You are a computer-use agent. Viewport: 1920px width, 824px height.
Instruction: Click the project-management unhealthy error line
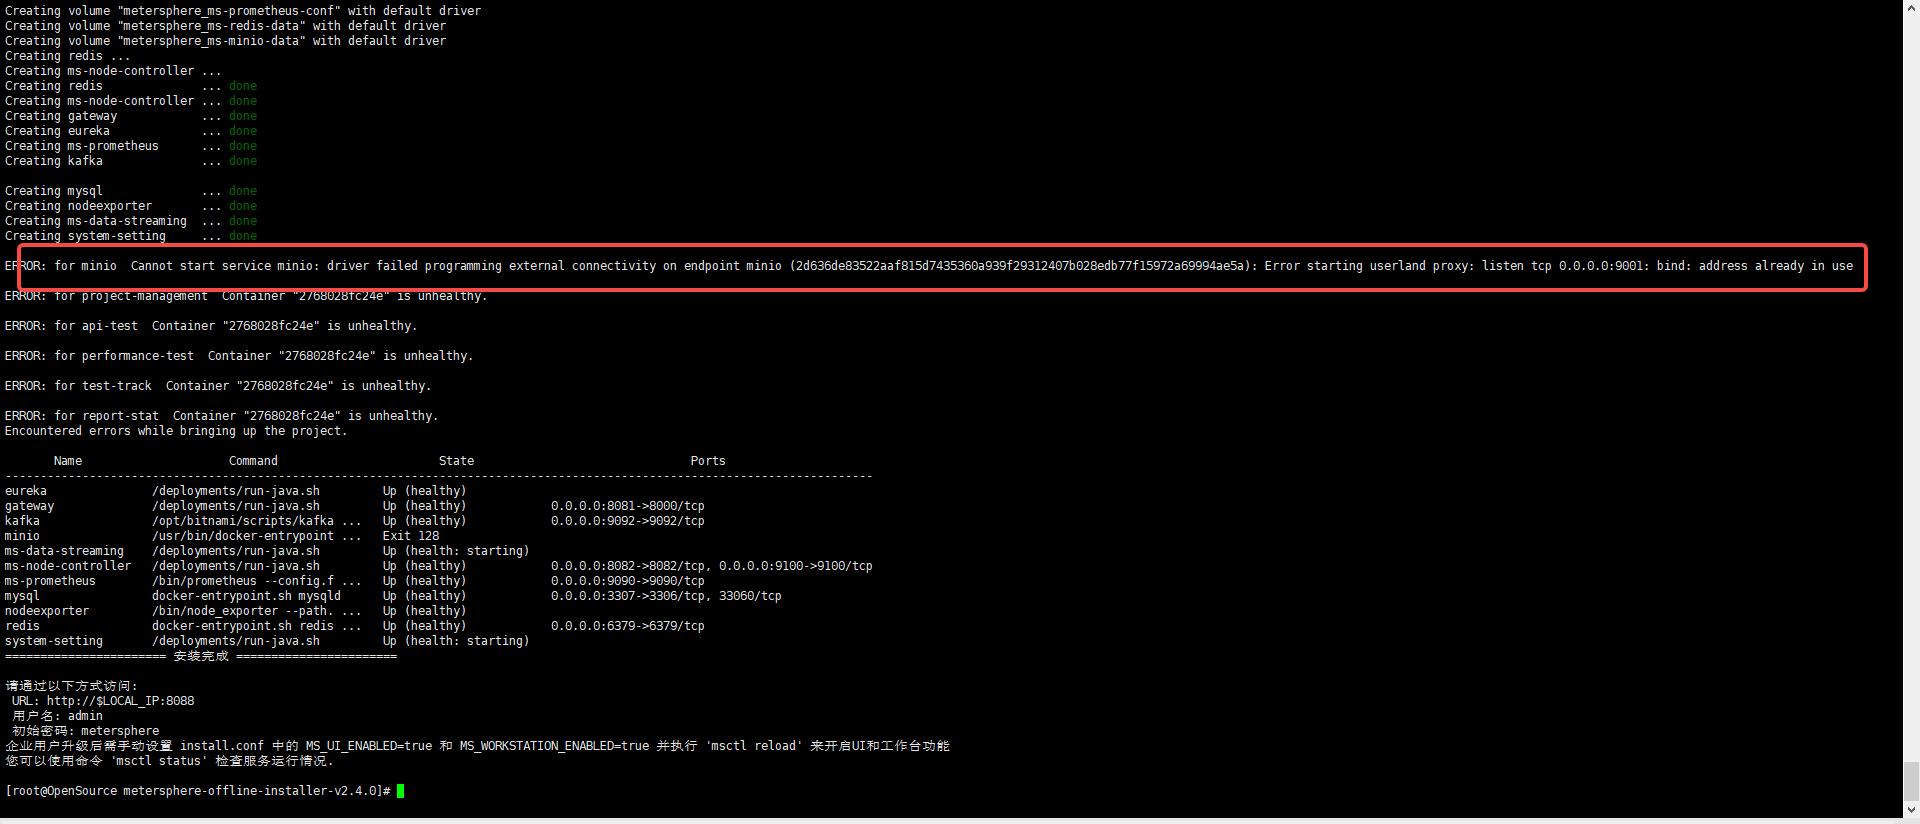[246, 296]
